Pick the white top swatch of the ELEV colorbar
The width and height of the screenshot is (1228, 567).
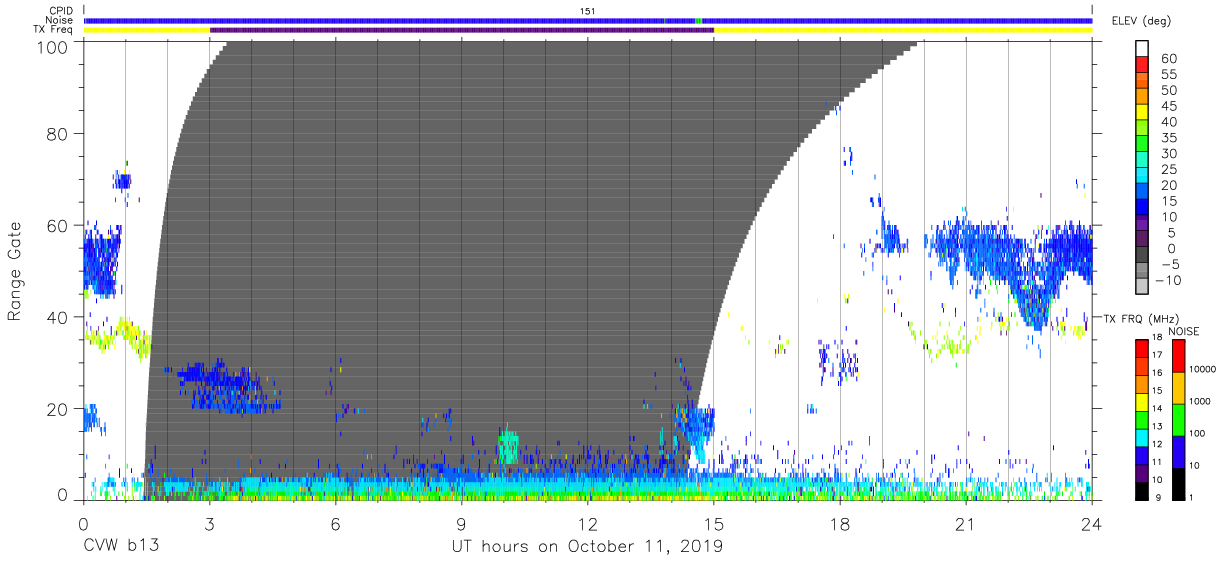[1142, 49]
